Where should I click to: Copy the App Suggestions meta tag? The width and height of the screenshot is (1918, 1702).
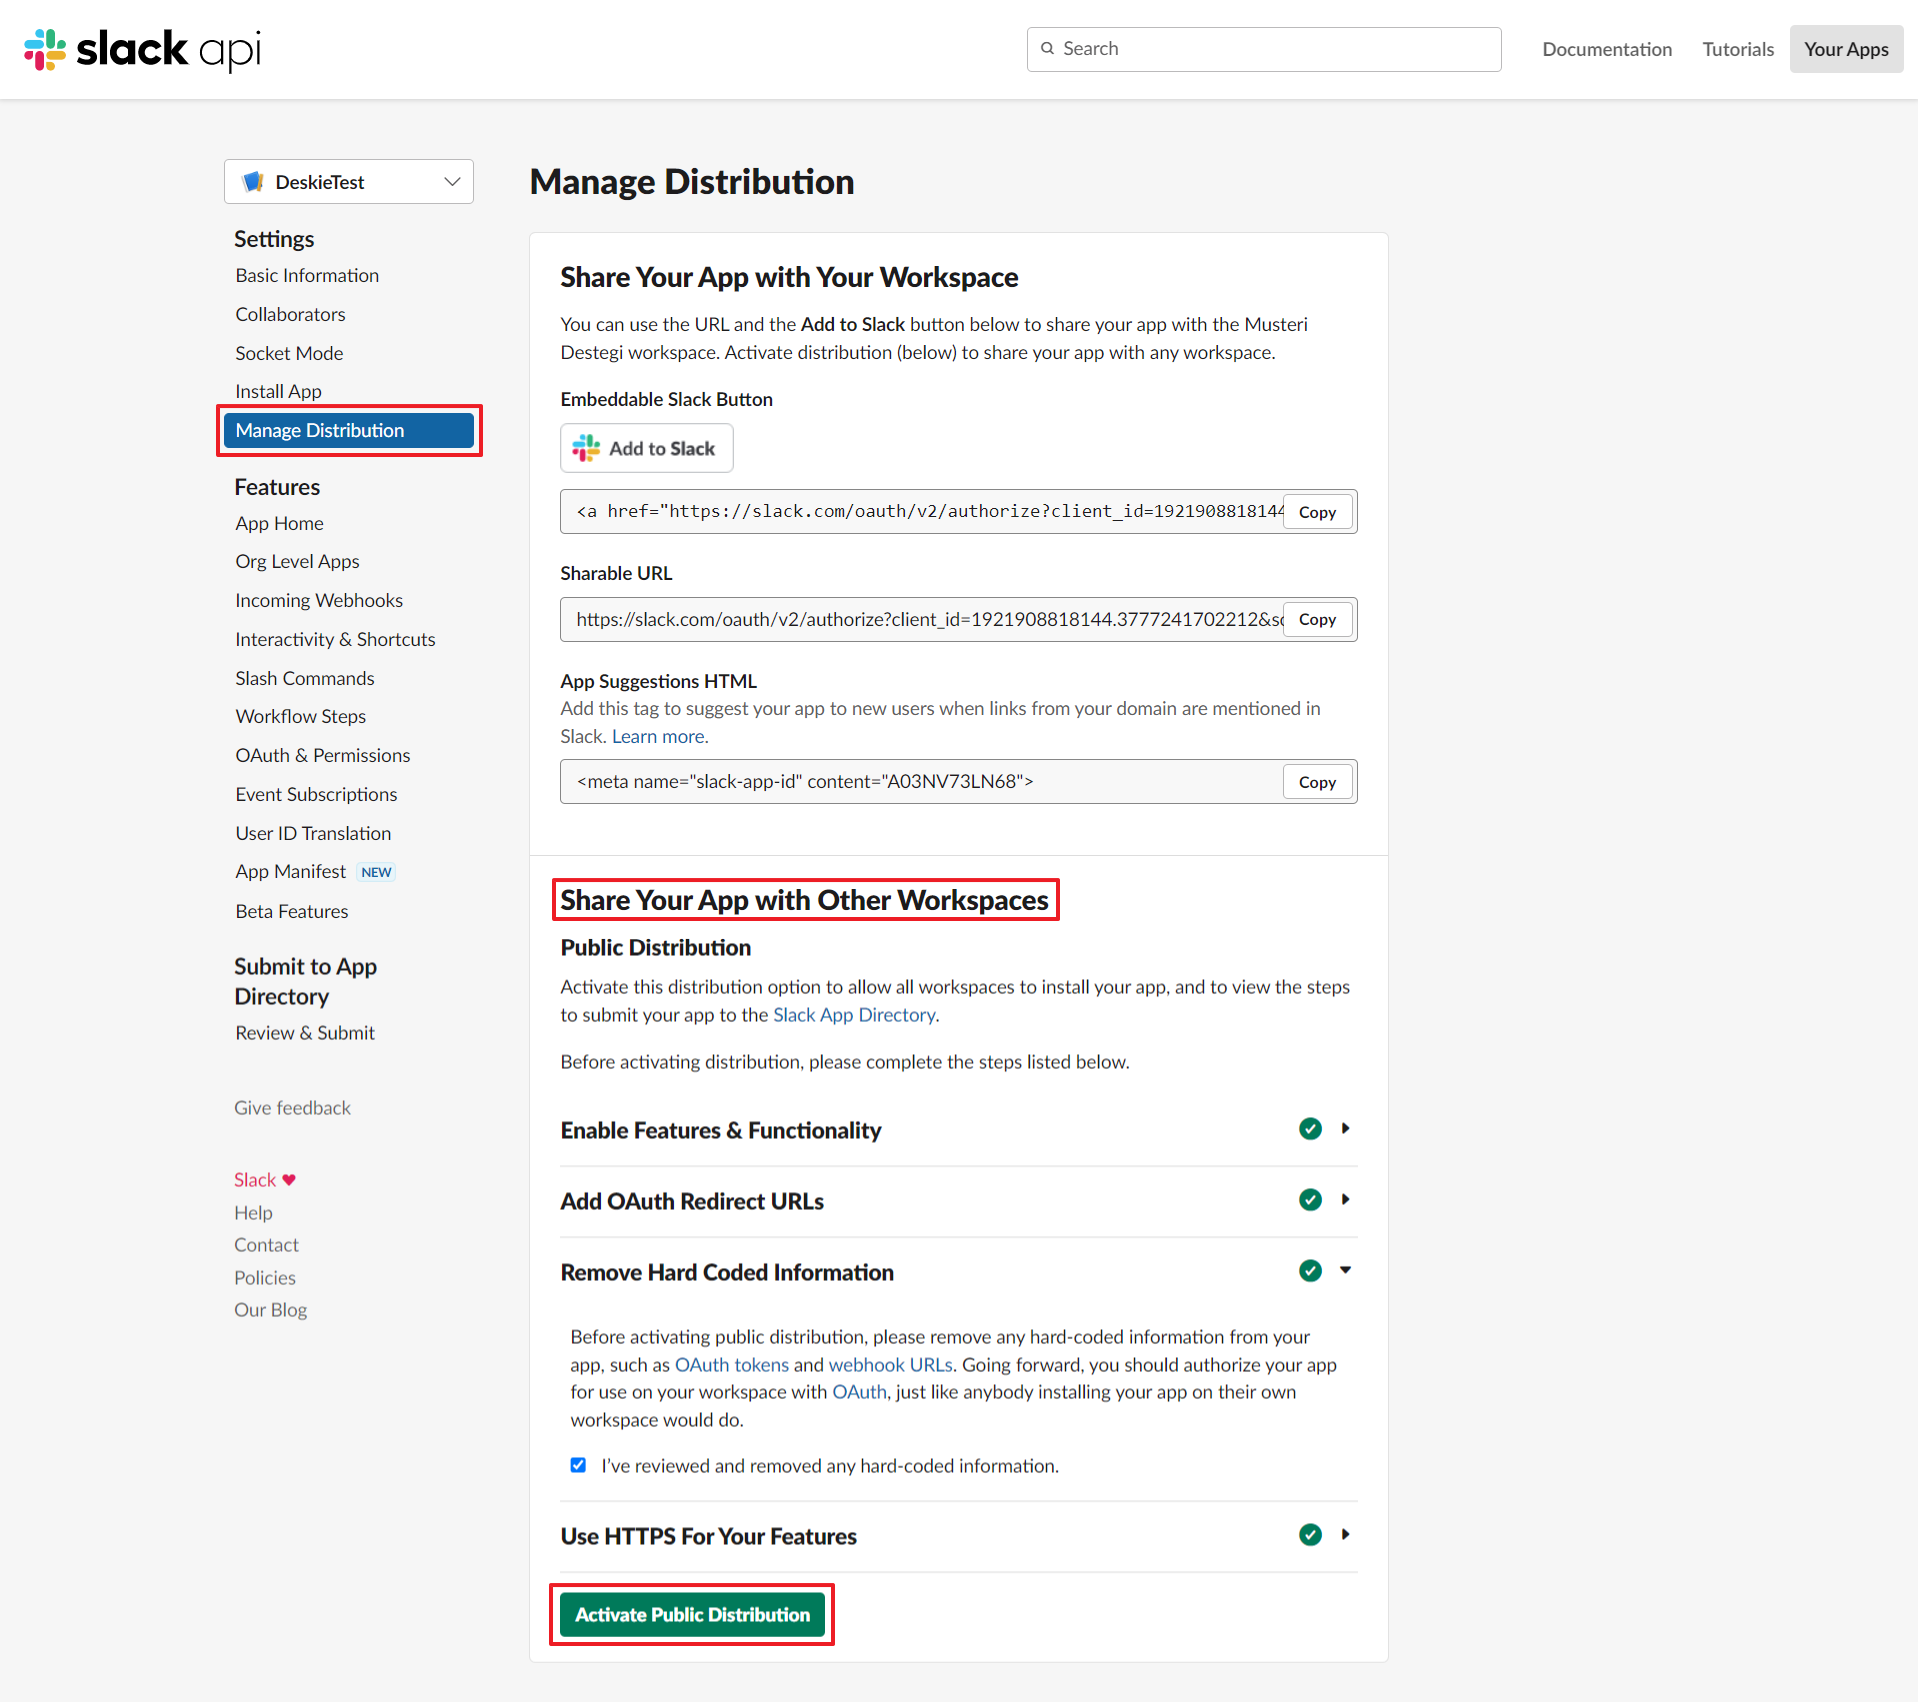(x=1317, y=782)
